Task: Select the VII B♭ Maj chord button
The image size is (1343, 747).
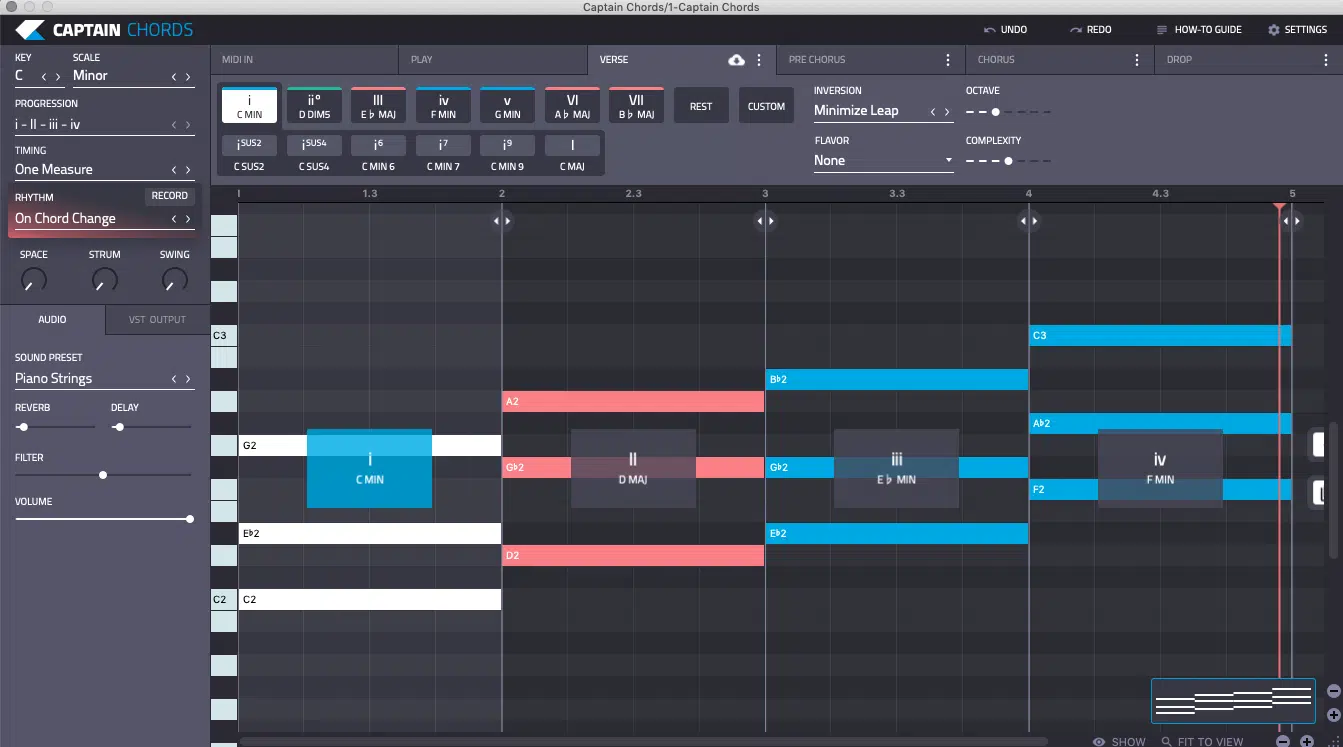Action: [x=636, y=106]
